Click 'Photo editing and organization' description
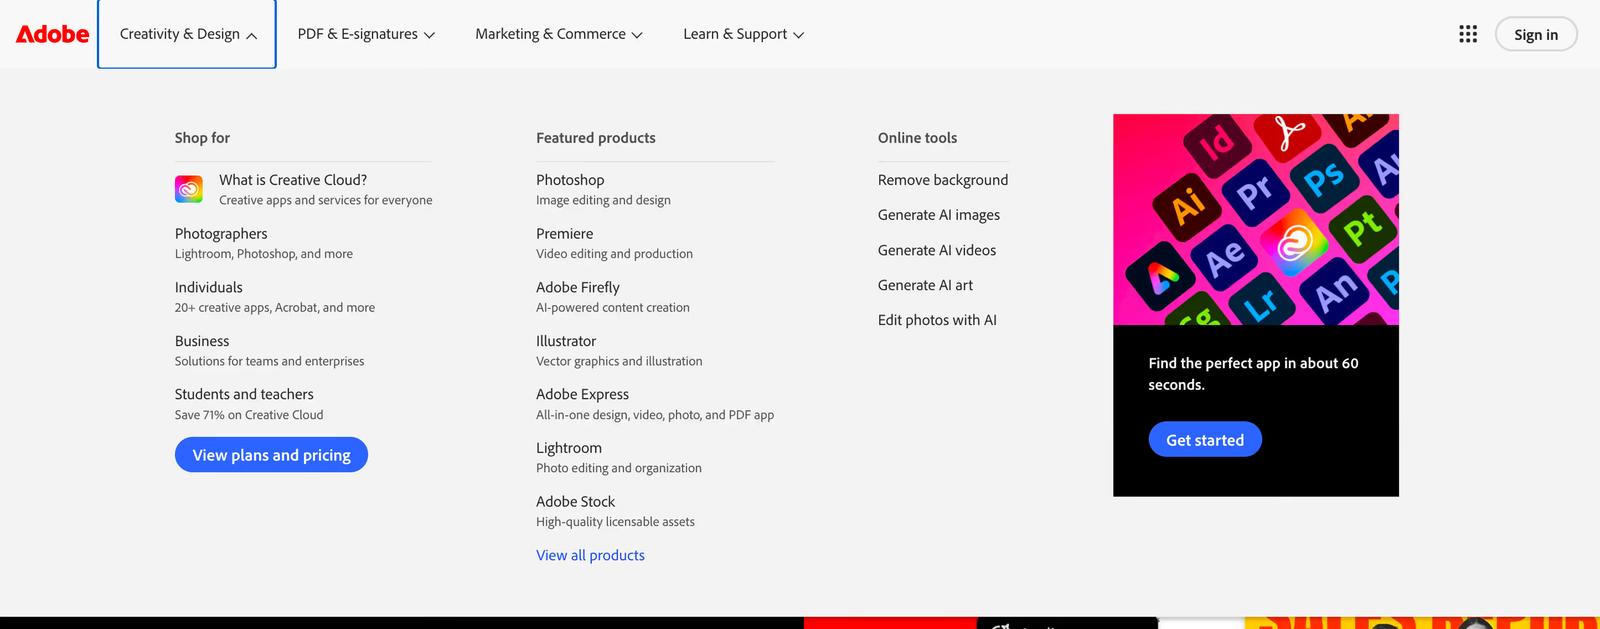 [619, 468]
